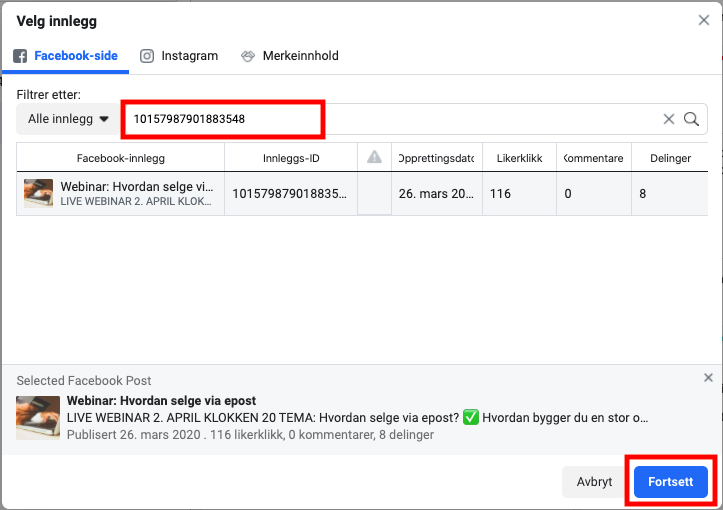Click the Kommentarer column header
The width and height of the screenshot is (723, 510).
tap(593, 158)
